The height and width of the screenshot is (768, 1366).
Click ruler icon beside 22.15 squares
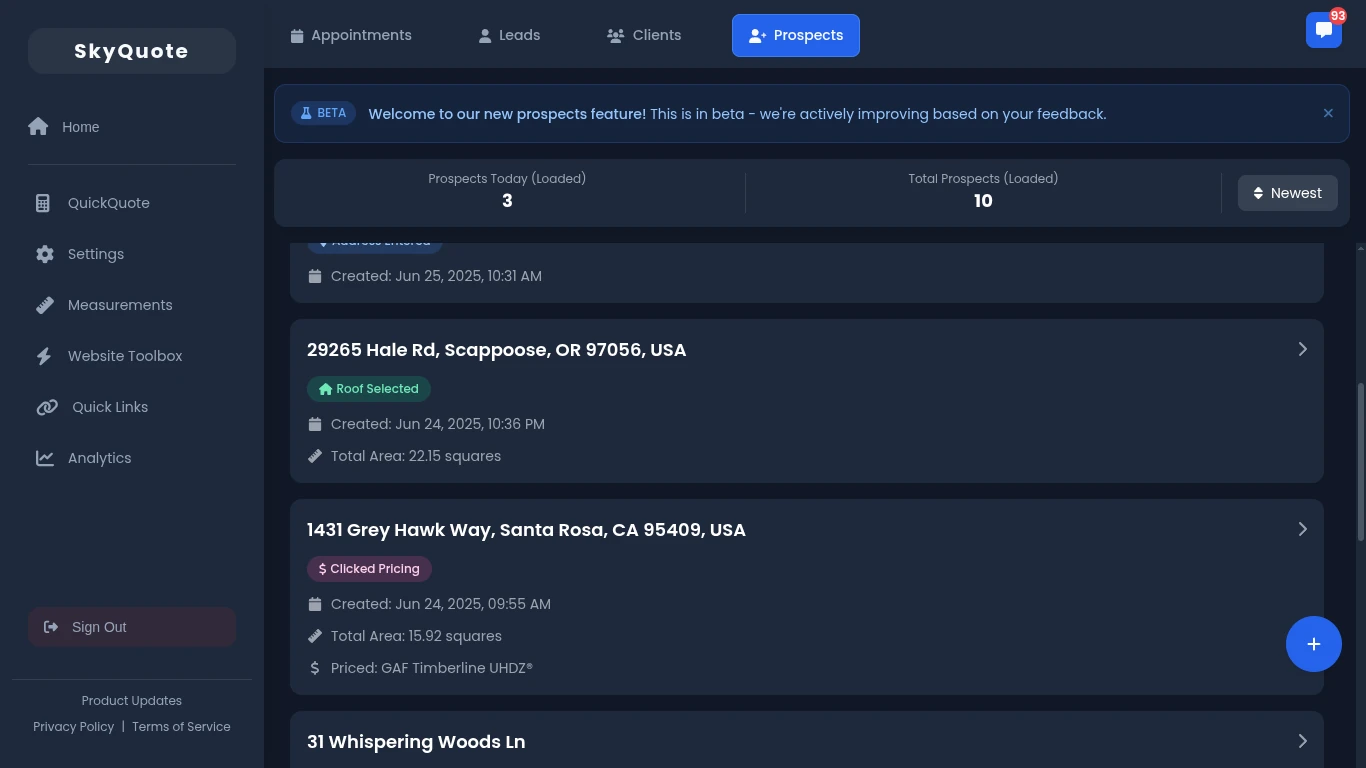click(x=315, y=456)
